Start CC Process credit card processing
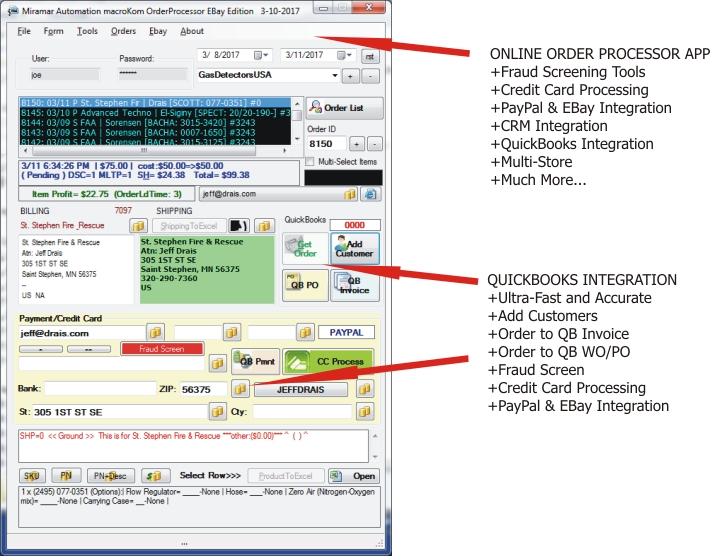710x556 pixels. pyautogui.click(x=328, y=361)
